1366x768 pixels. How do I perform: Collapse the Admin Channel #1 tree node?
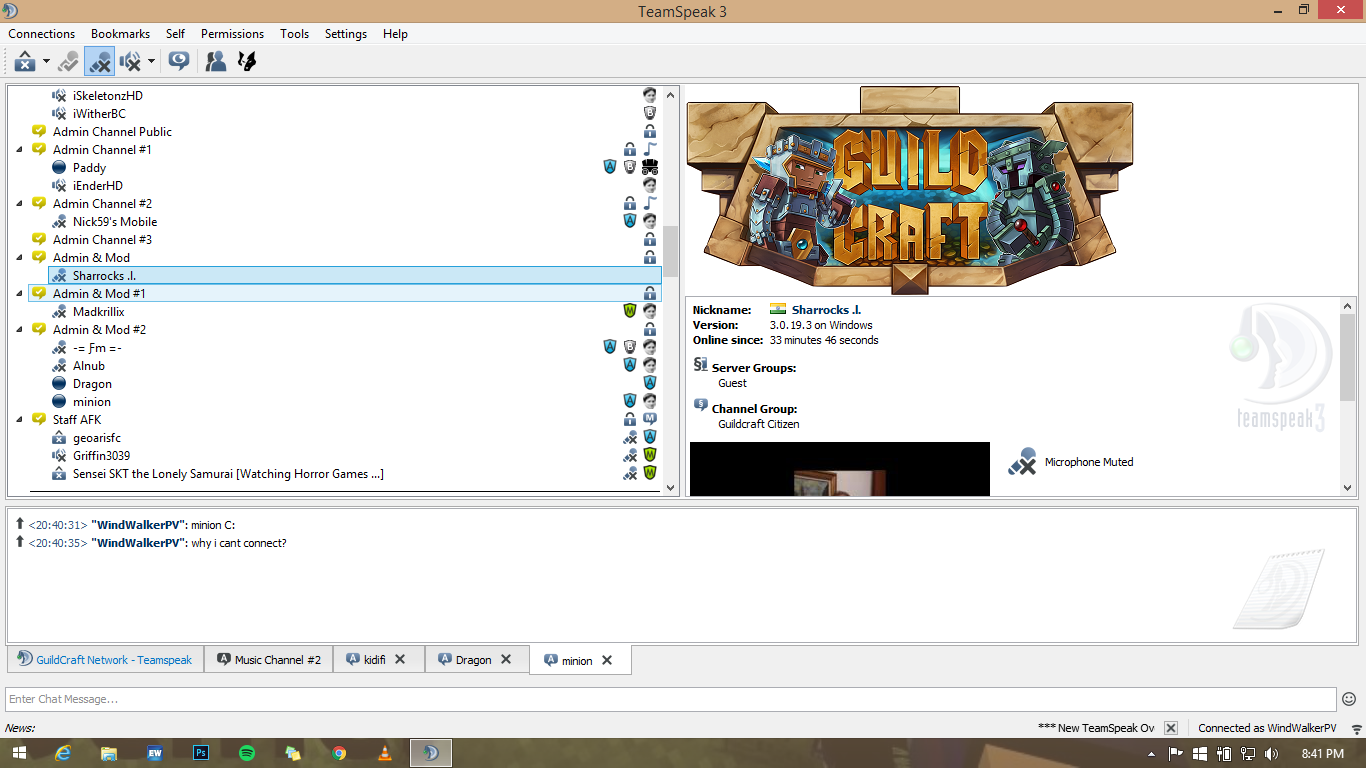(x=20, y=150)
